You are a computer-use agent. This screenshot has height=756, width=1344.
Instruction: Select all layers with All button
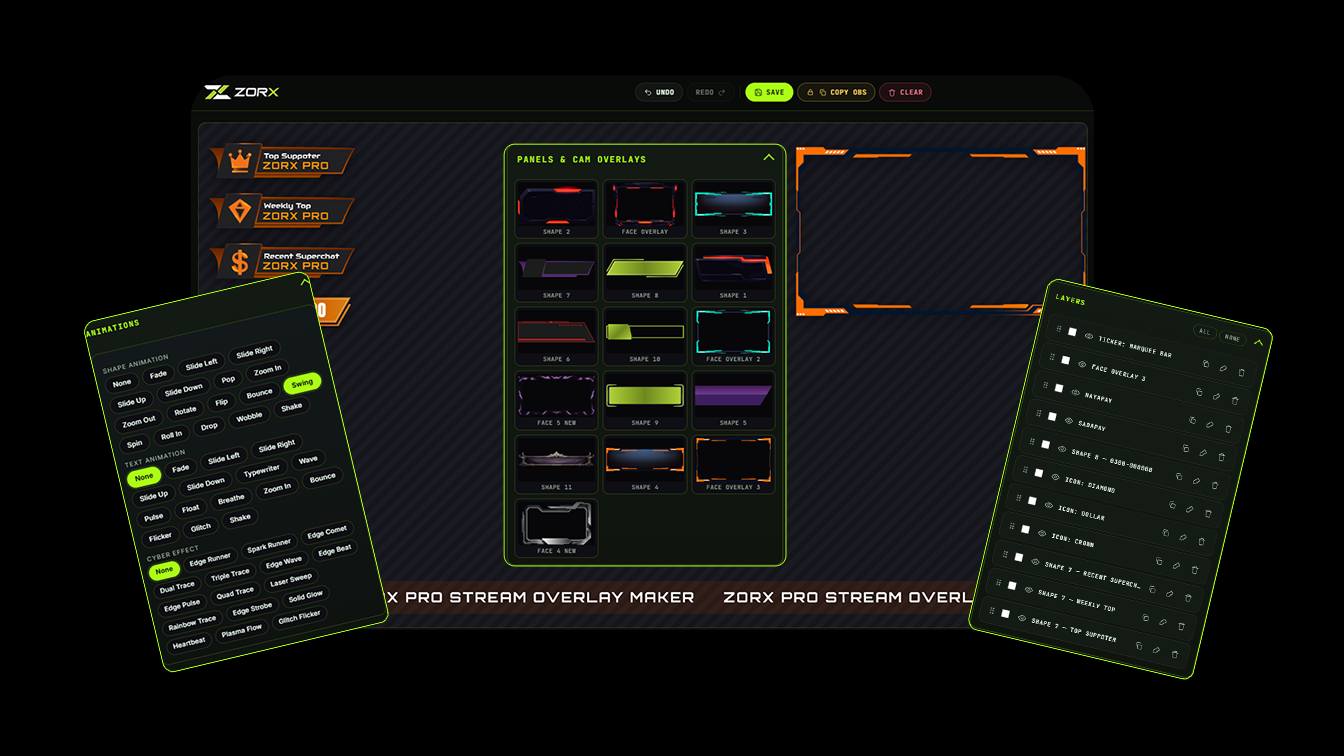tap(1204, 331)
